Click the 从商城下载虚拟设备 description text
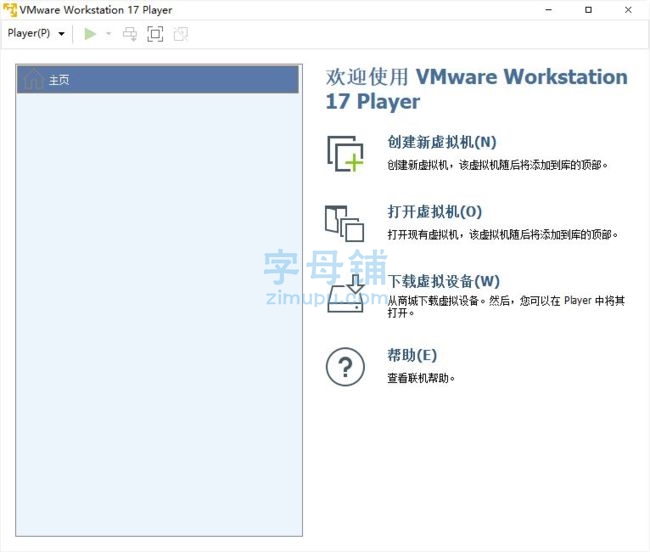 tap(506, 306)
